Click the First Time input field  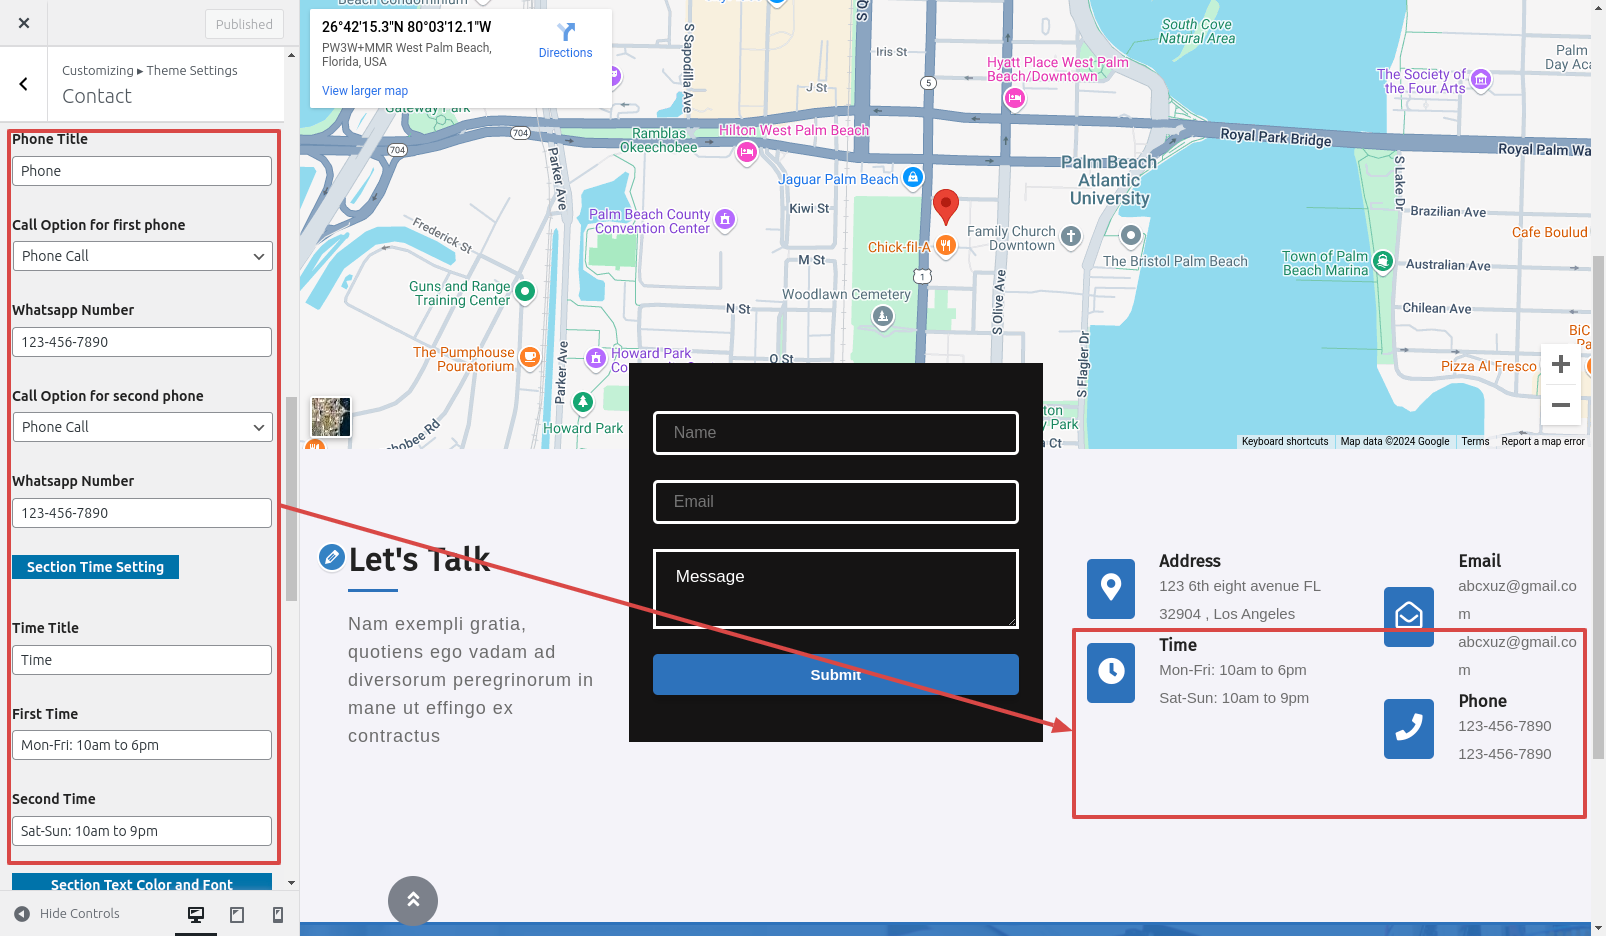pyautogui.click(x=142, y=745)
